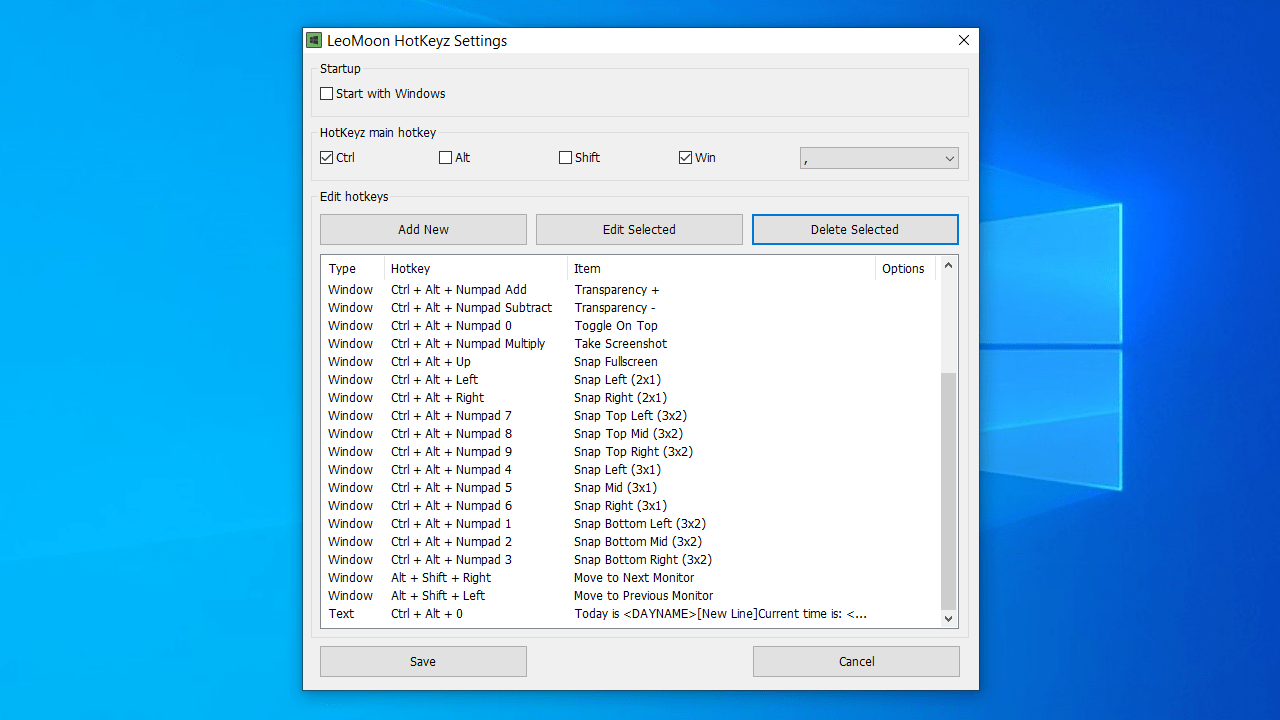
Task: Click hotkey cell Ctrl + Alt + 0
Action: click(x=427, y=614)
